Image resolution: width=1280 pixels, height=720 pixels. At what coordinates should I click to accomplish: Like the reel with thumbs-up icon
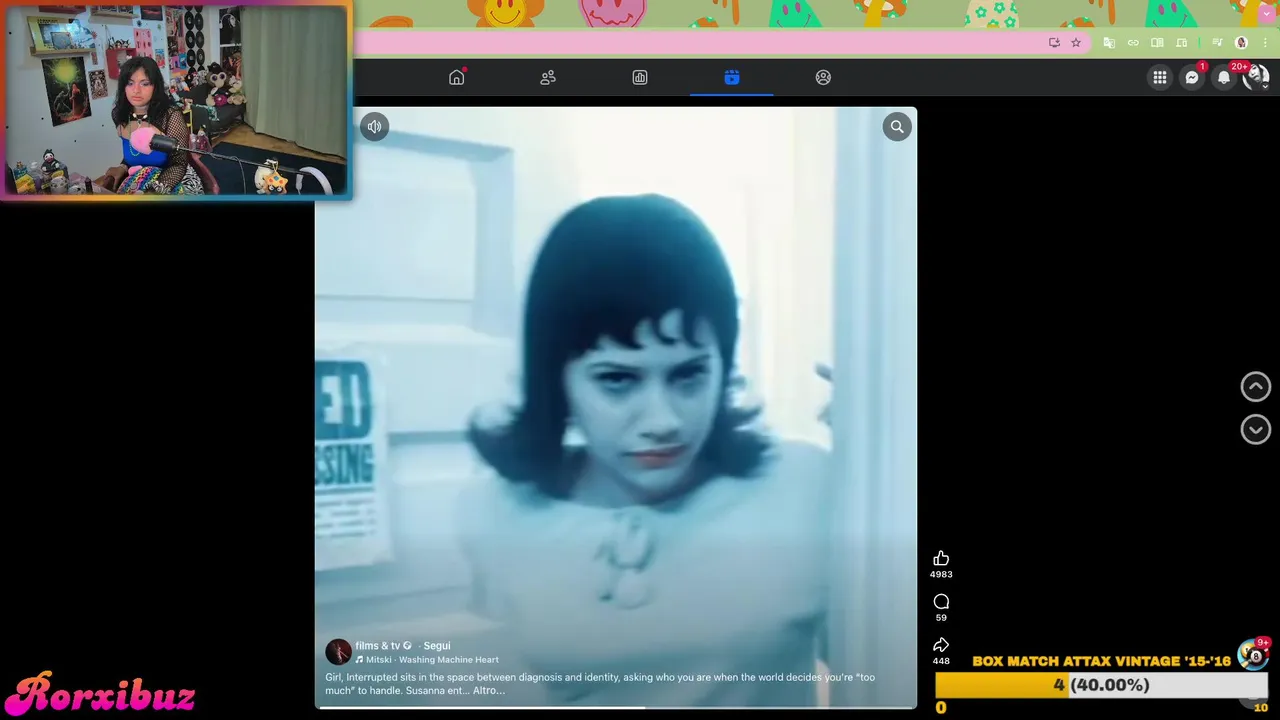click(x=941, y=558)
